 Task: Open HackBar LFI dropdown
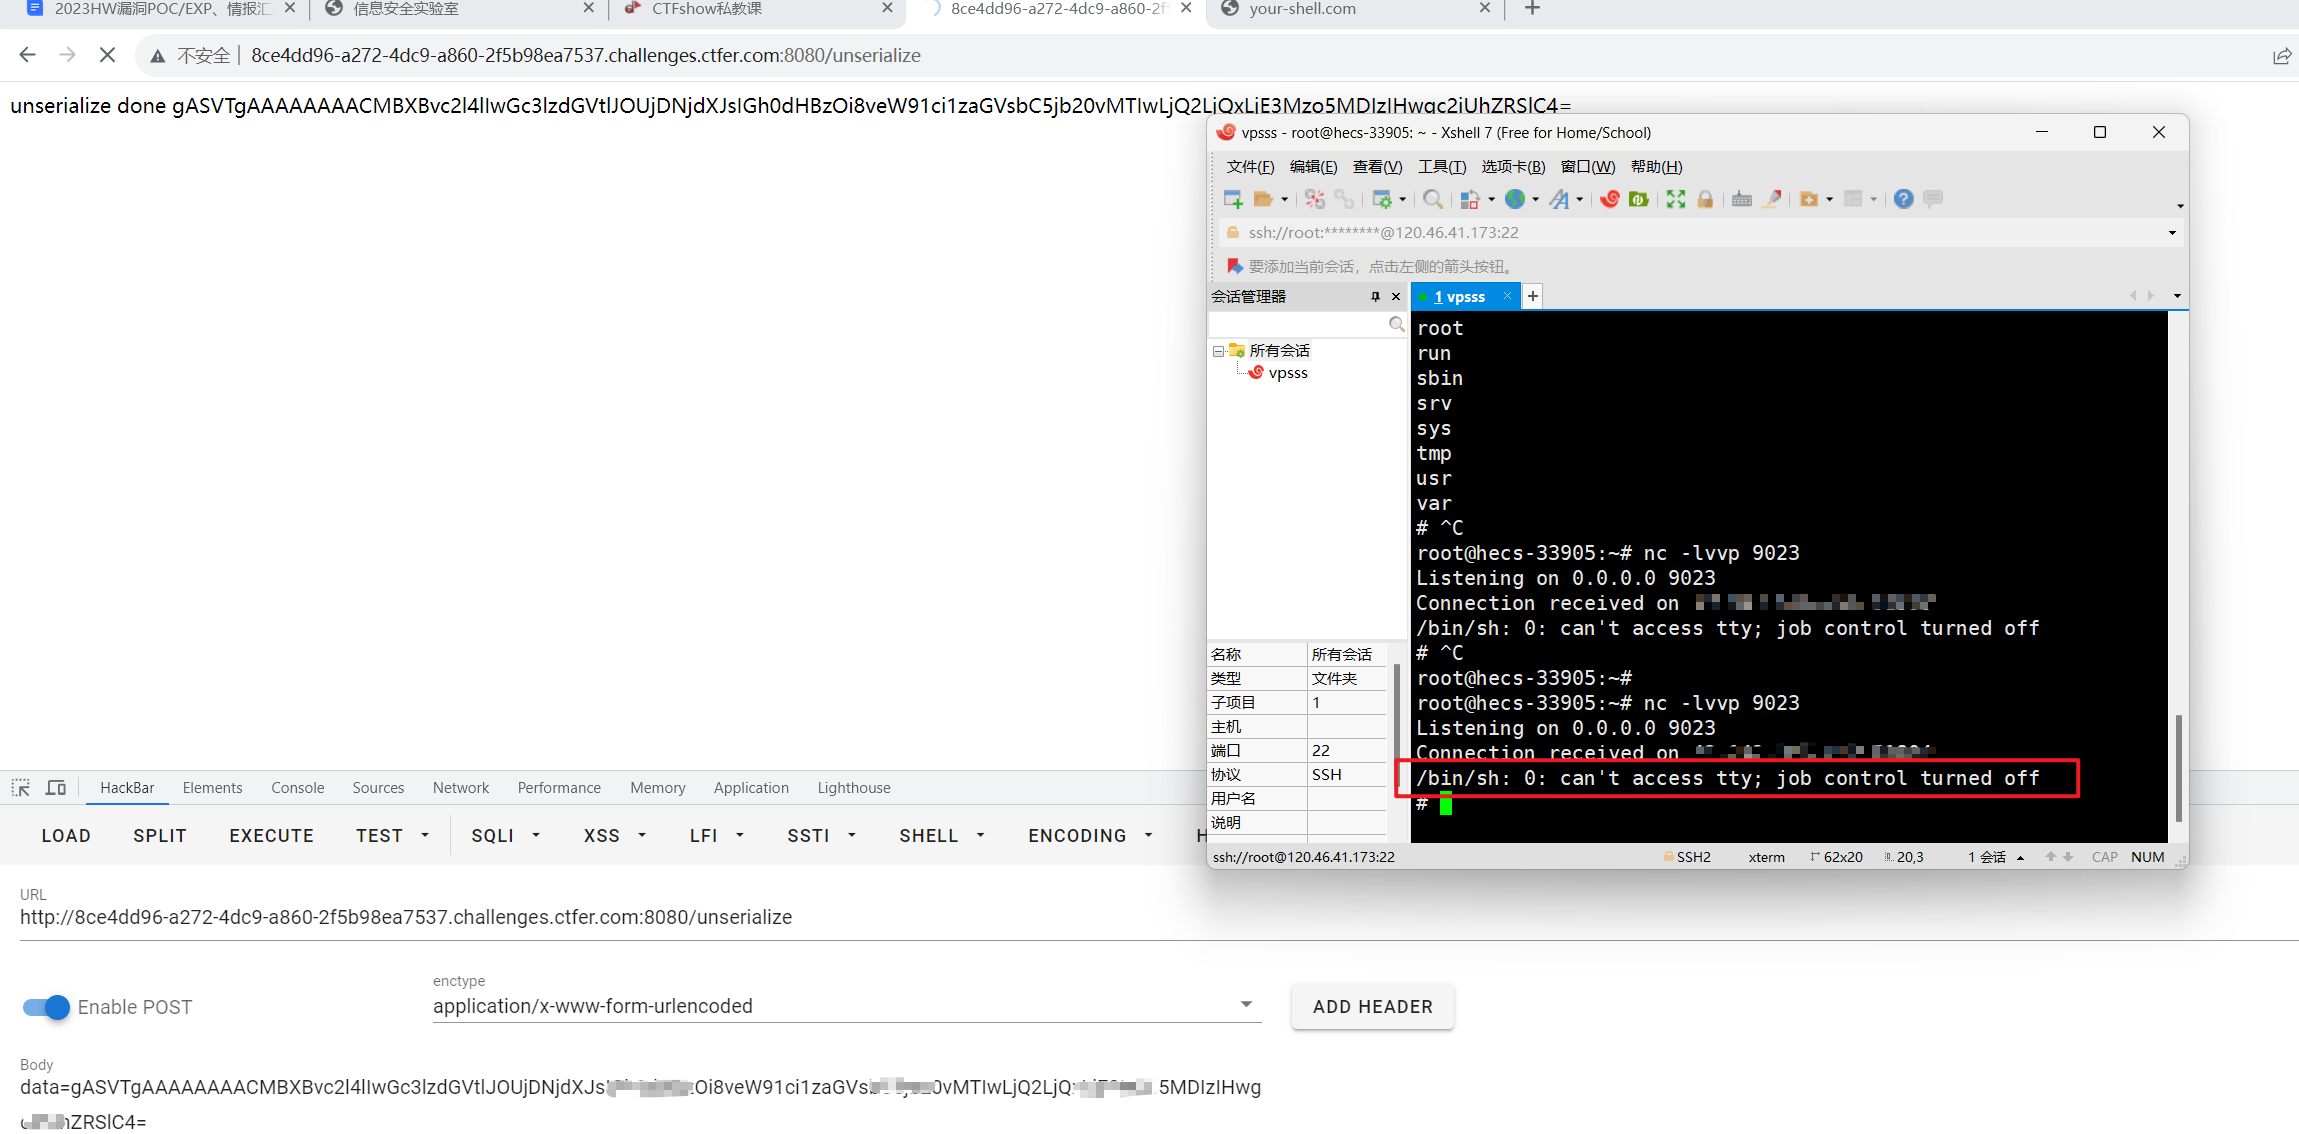(717, 835)
